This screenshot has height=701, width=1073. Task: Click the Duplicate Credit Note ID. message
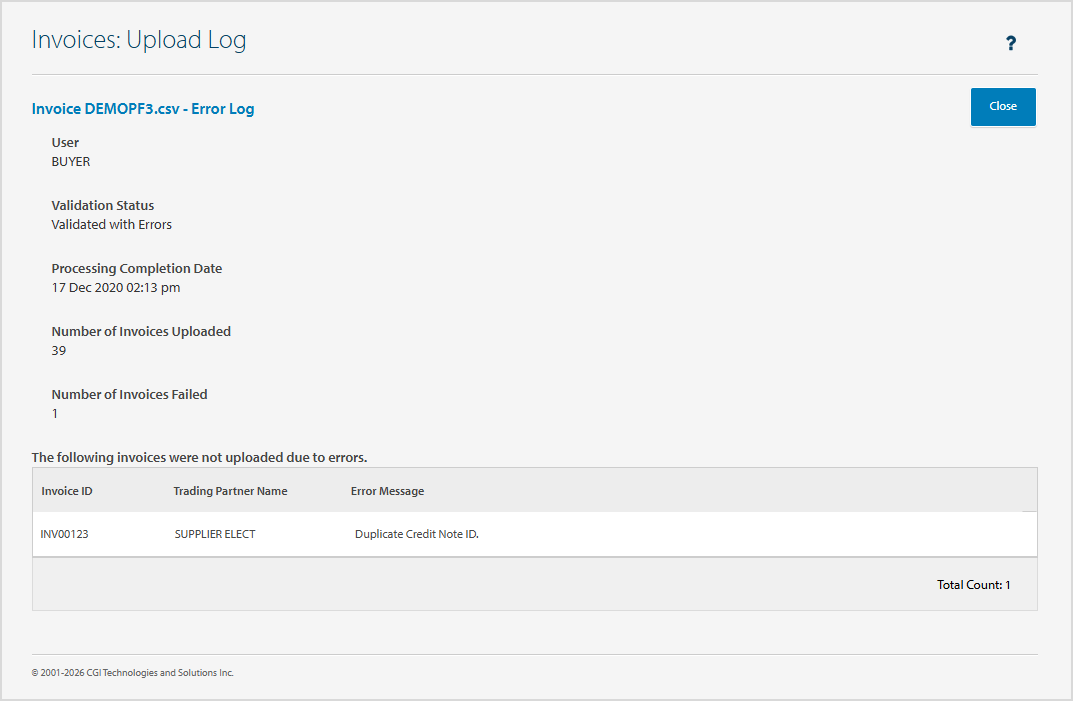coord(417,534)
